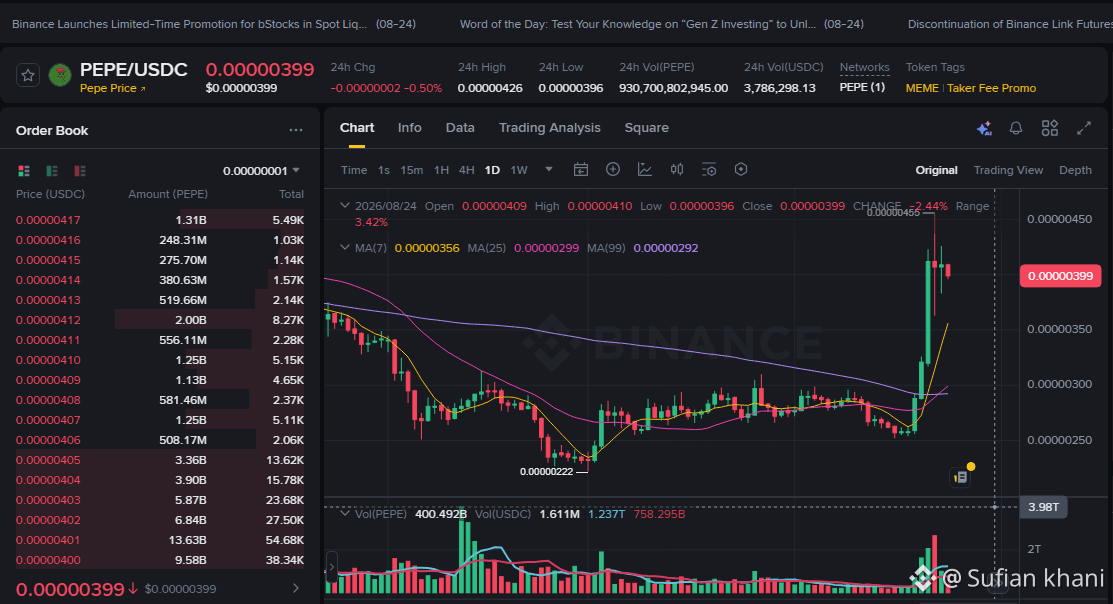Expand the chart to fullscreen

coord(1084,128)
